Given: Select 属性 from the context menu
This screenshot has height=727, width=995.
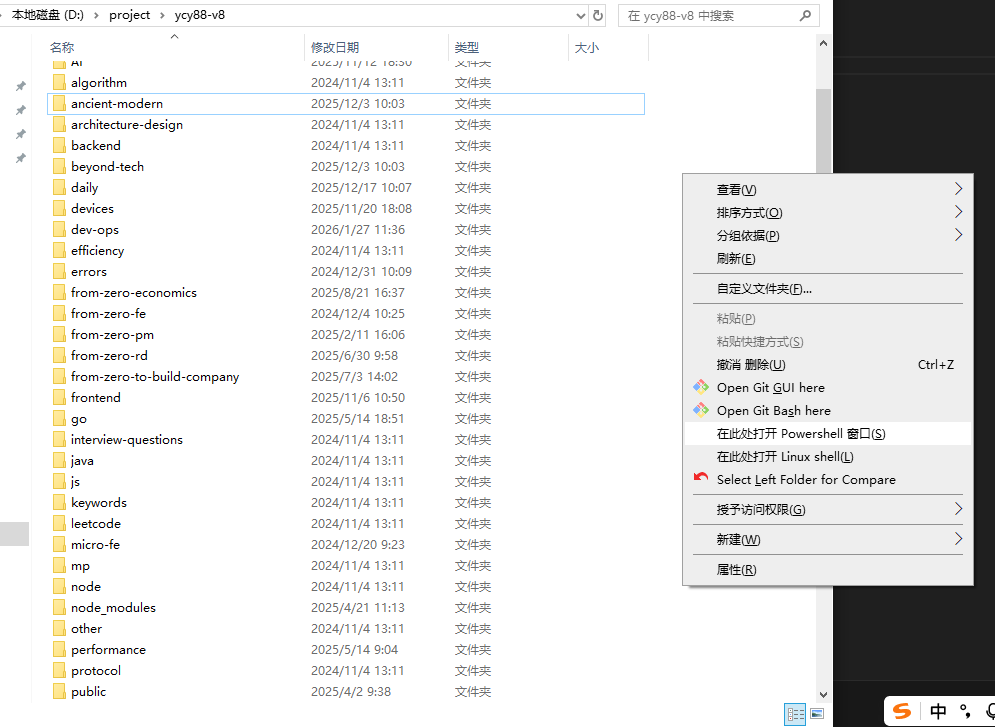Looking at the screenshot, I should tap(736, 569).
